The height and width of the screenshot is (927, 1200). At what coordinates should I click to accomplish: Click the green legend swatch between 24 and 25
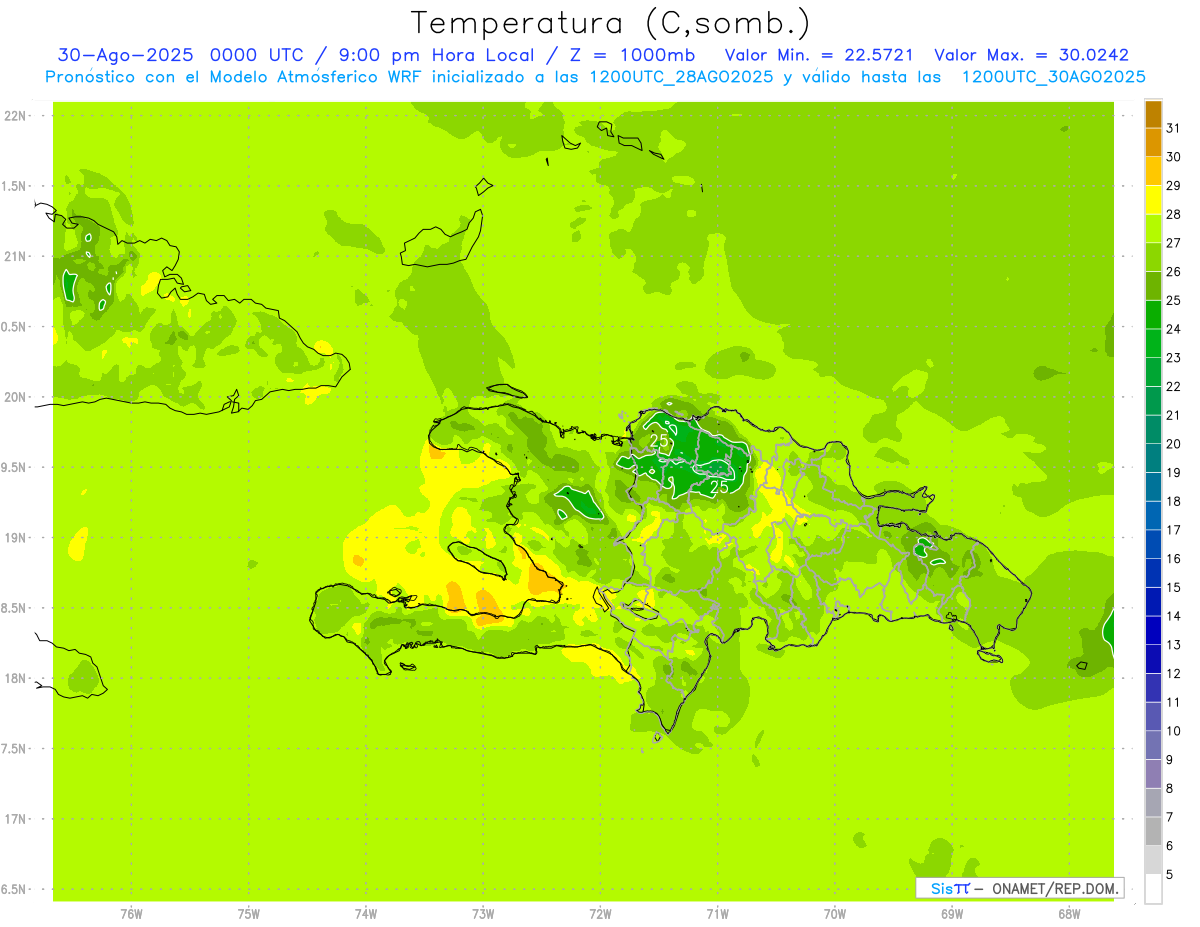click(x=1153, y=315)
